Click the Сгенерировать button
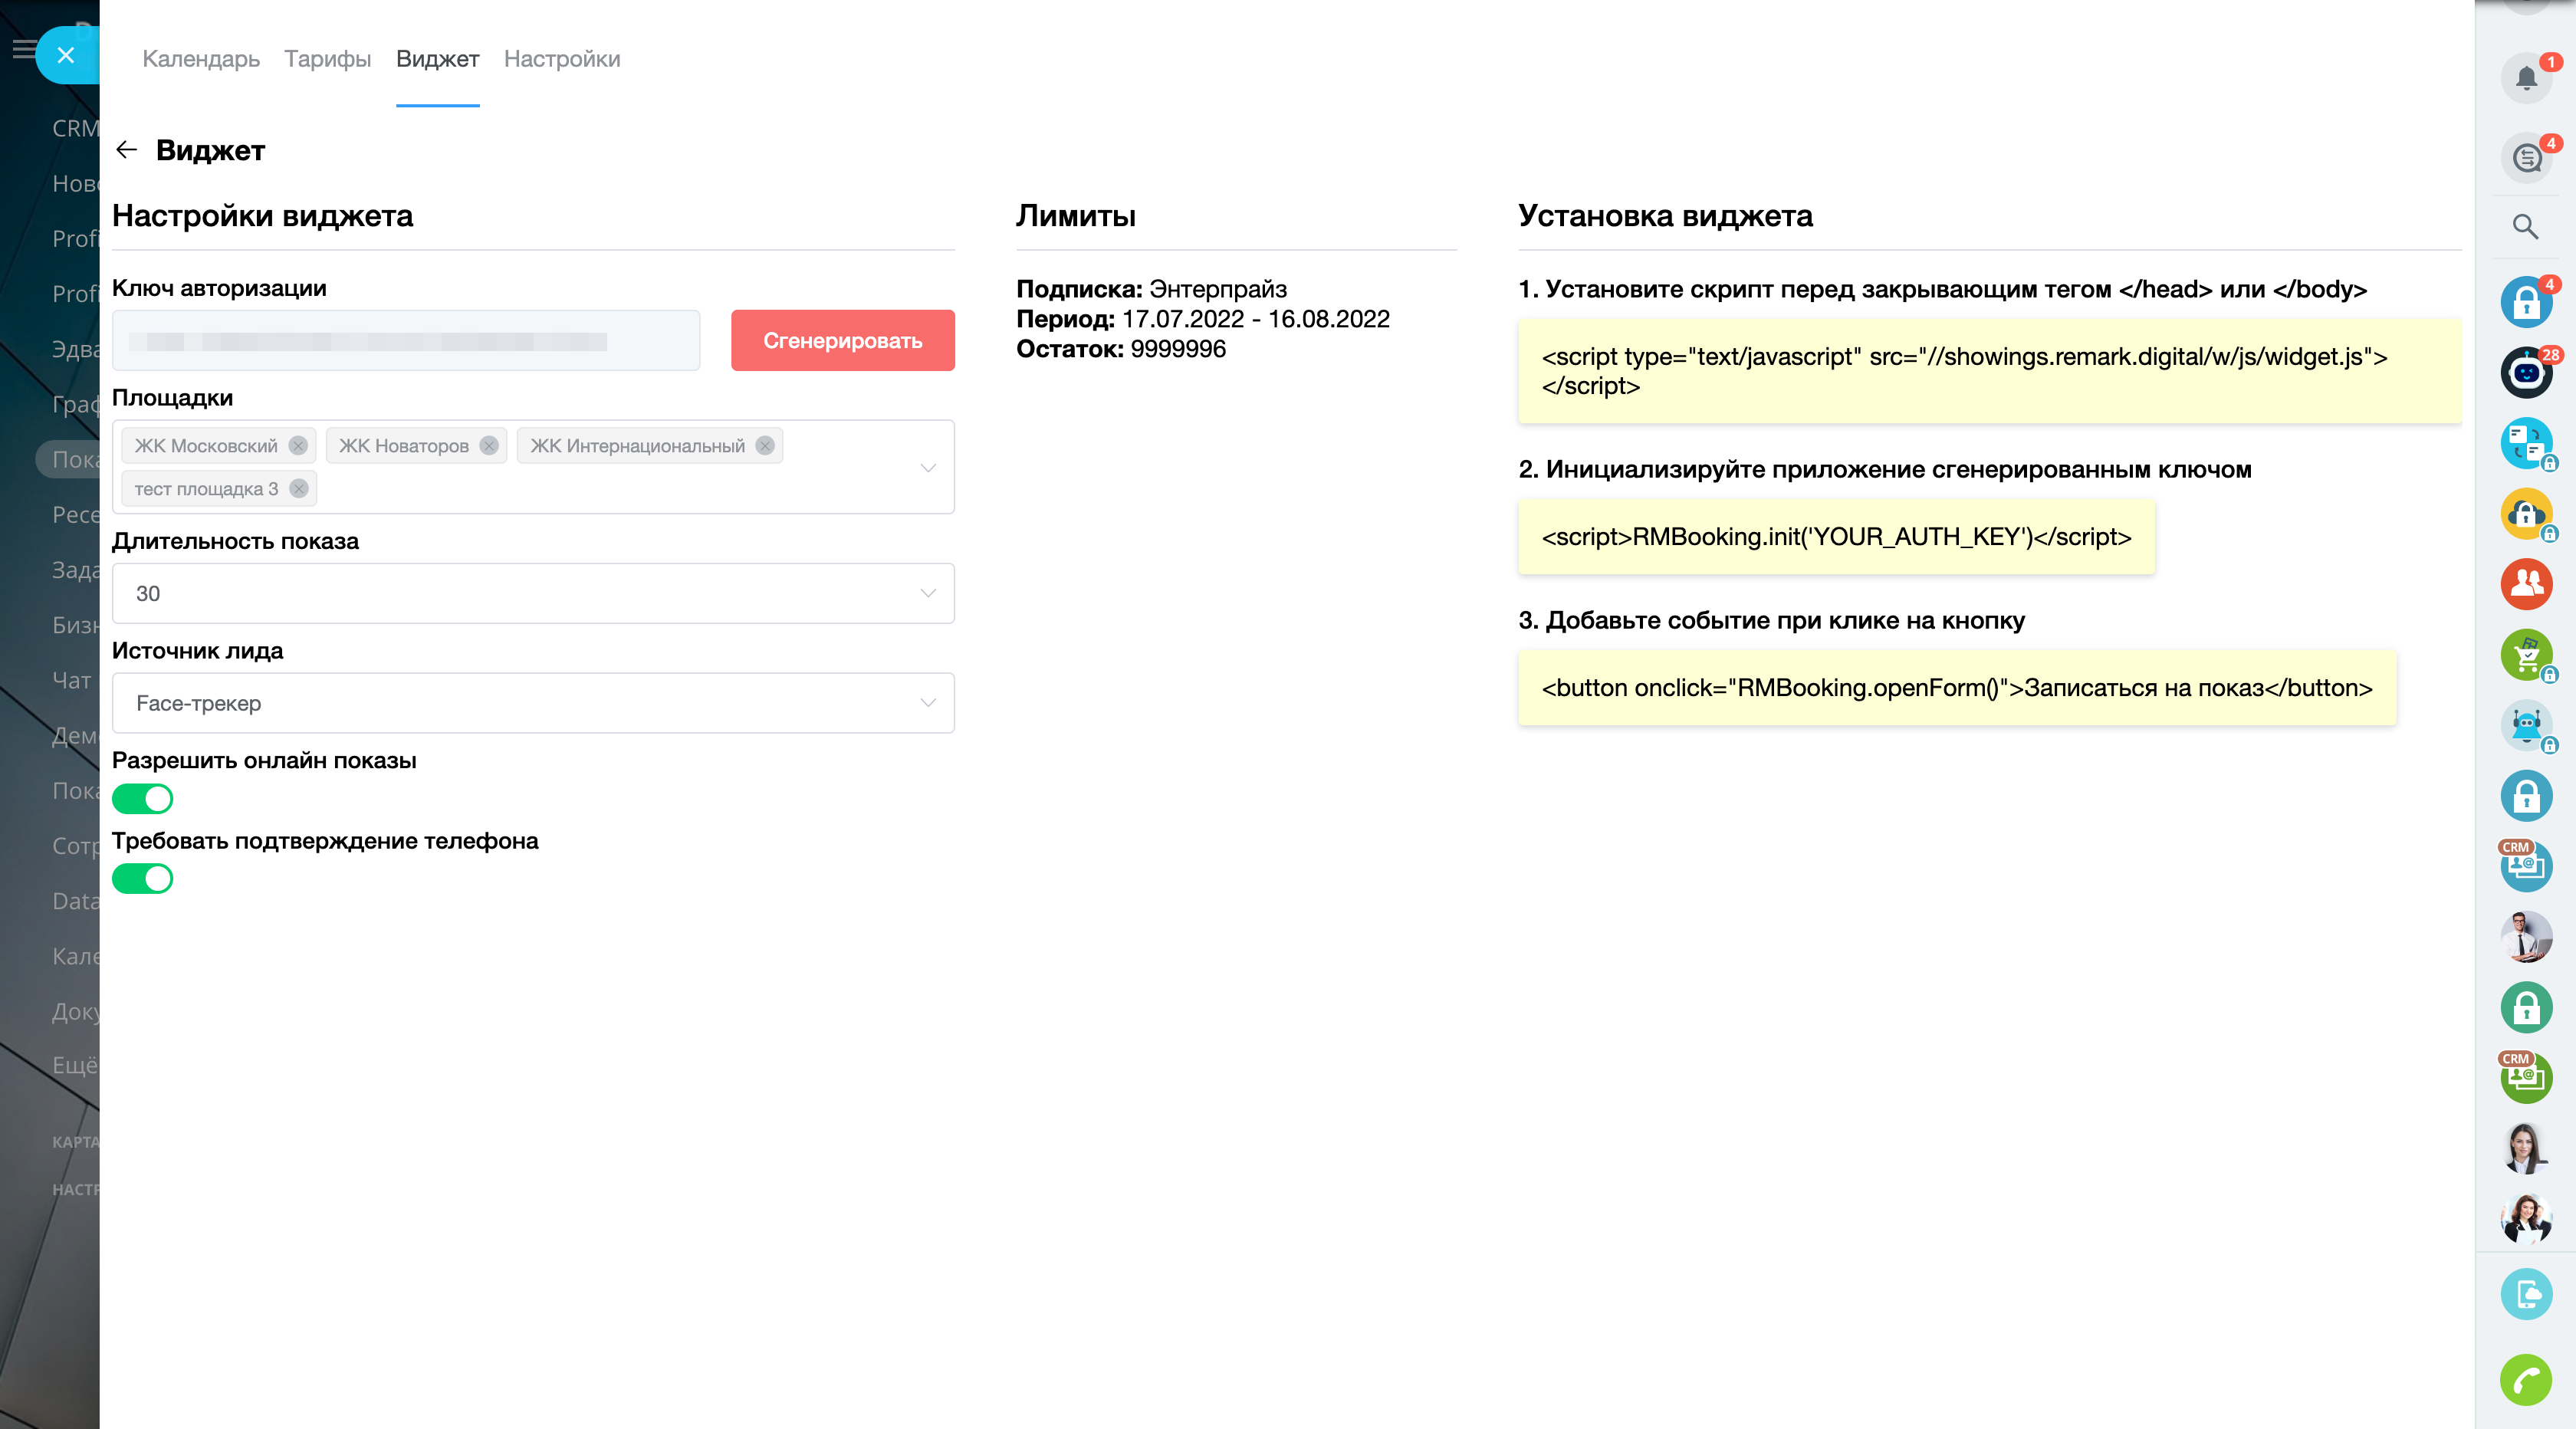 tap(842, 341)
